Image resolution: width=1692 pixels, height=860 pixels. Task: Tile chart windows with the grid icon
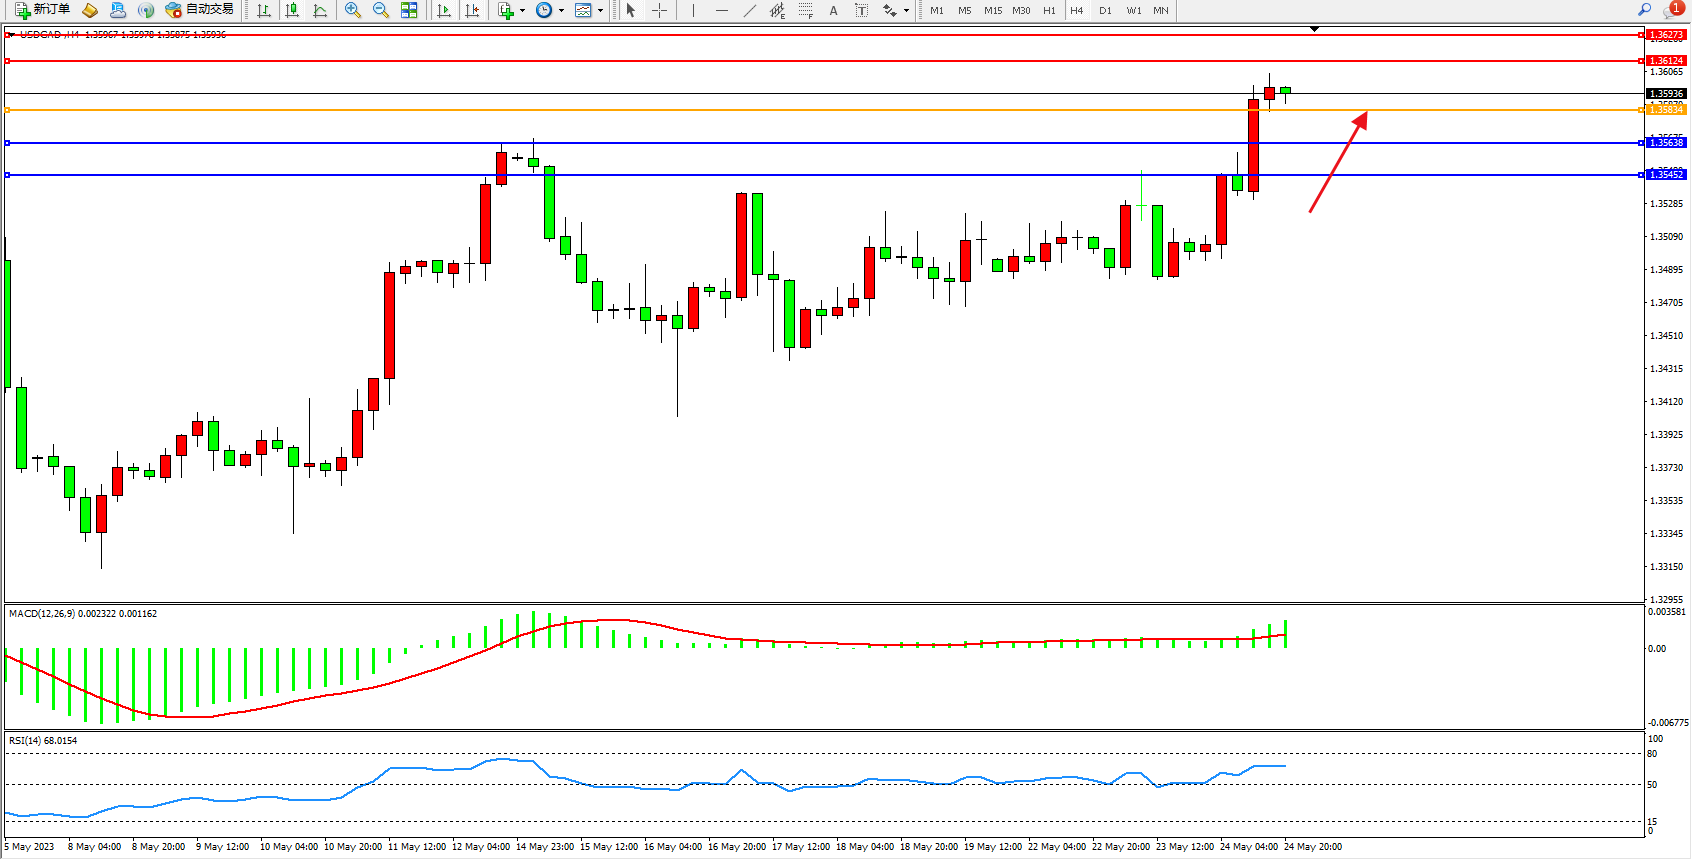pyautogui.click(x=409, y=10)
